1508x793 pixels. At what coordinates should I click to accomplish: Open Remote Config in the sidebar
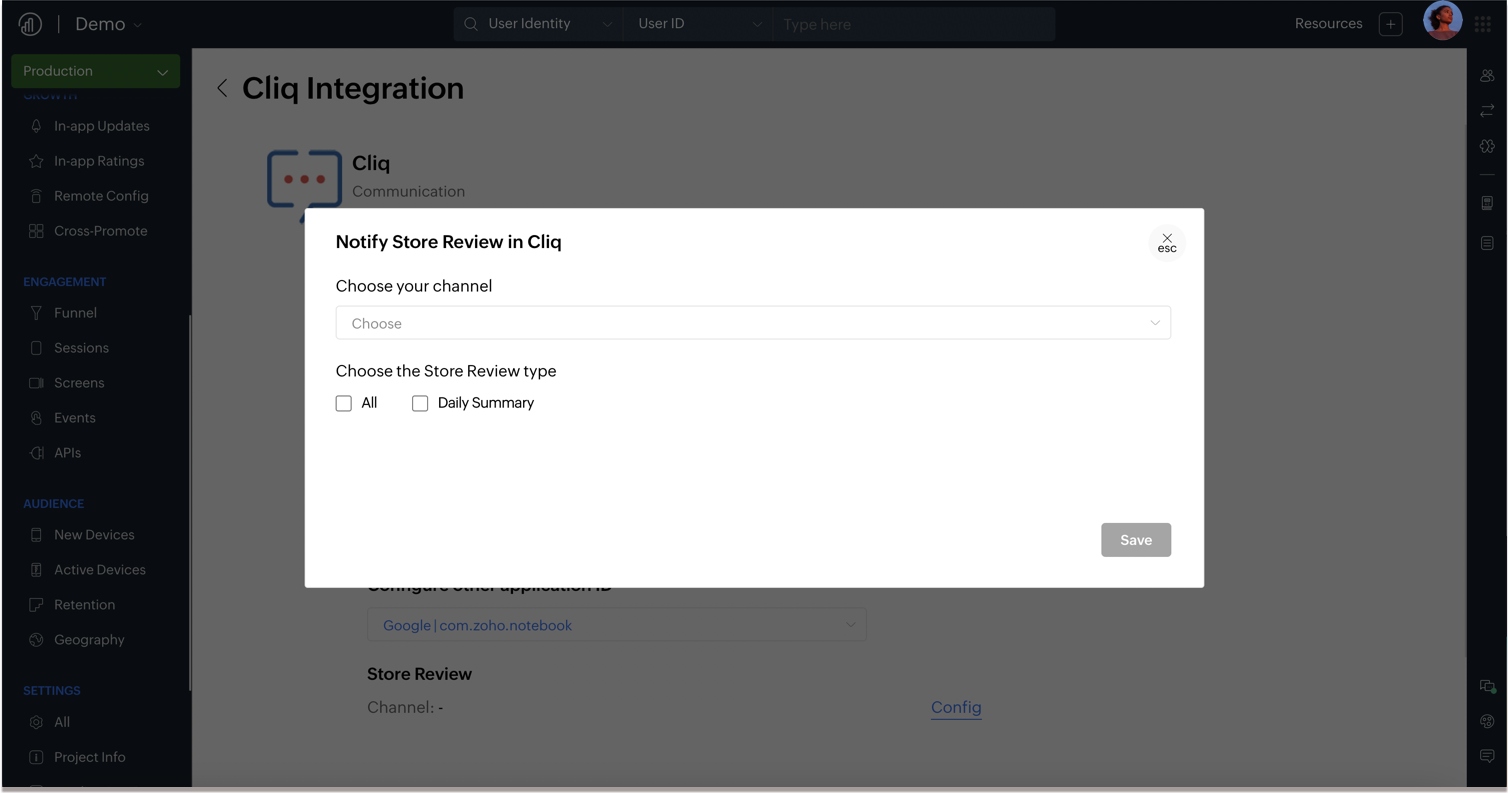[101, 196]
